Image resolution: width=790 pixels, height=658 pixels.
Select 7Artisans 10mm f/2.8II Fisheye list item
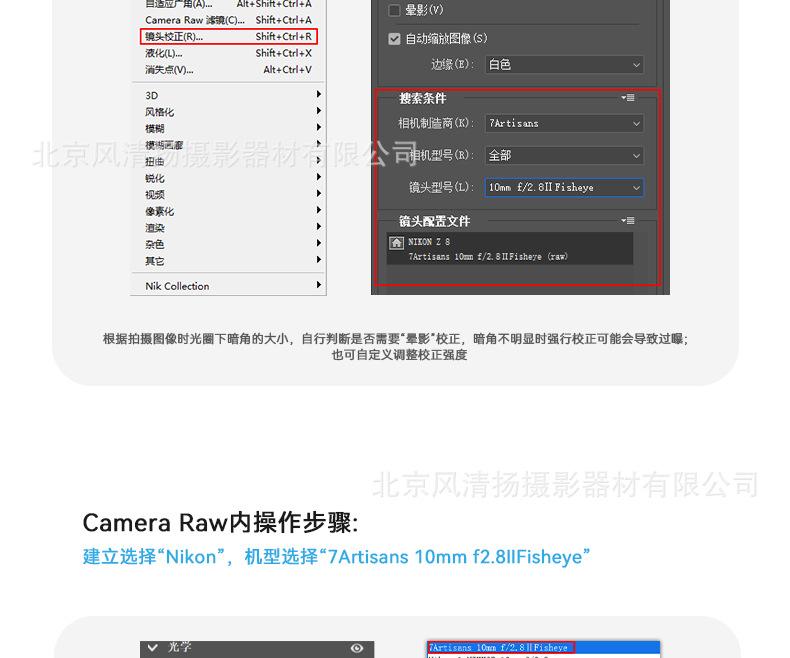[x=501, y=648]
